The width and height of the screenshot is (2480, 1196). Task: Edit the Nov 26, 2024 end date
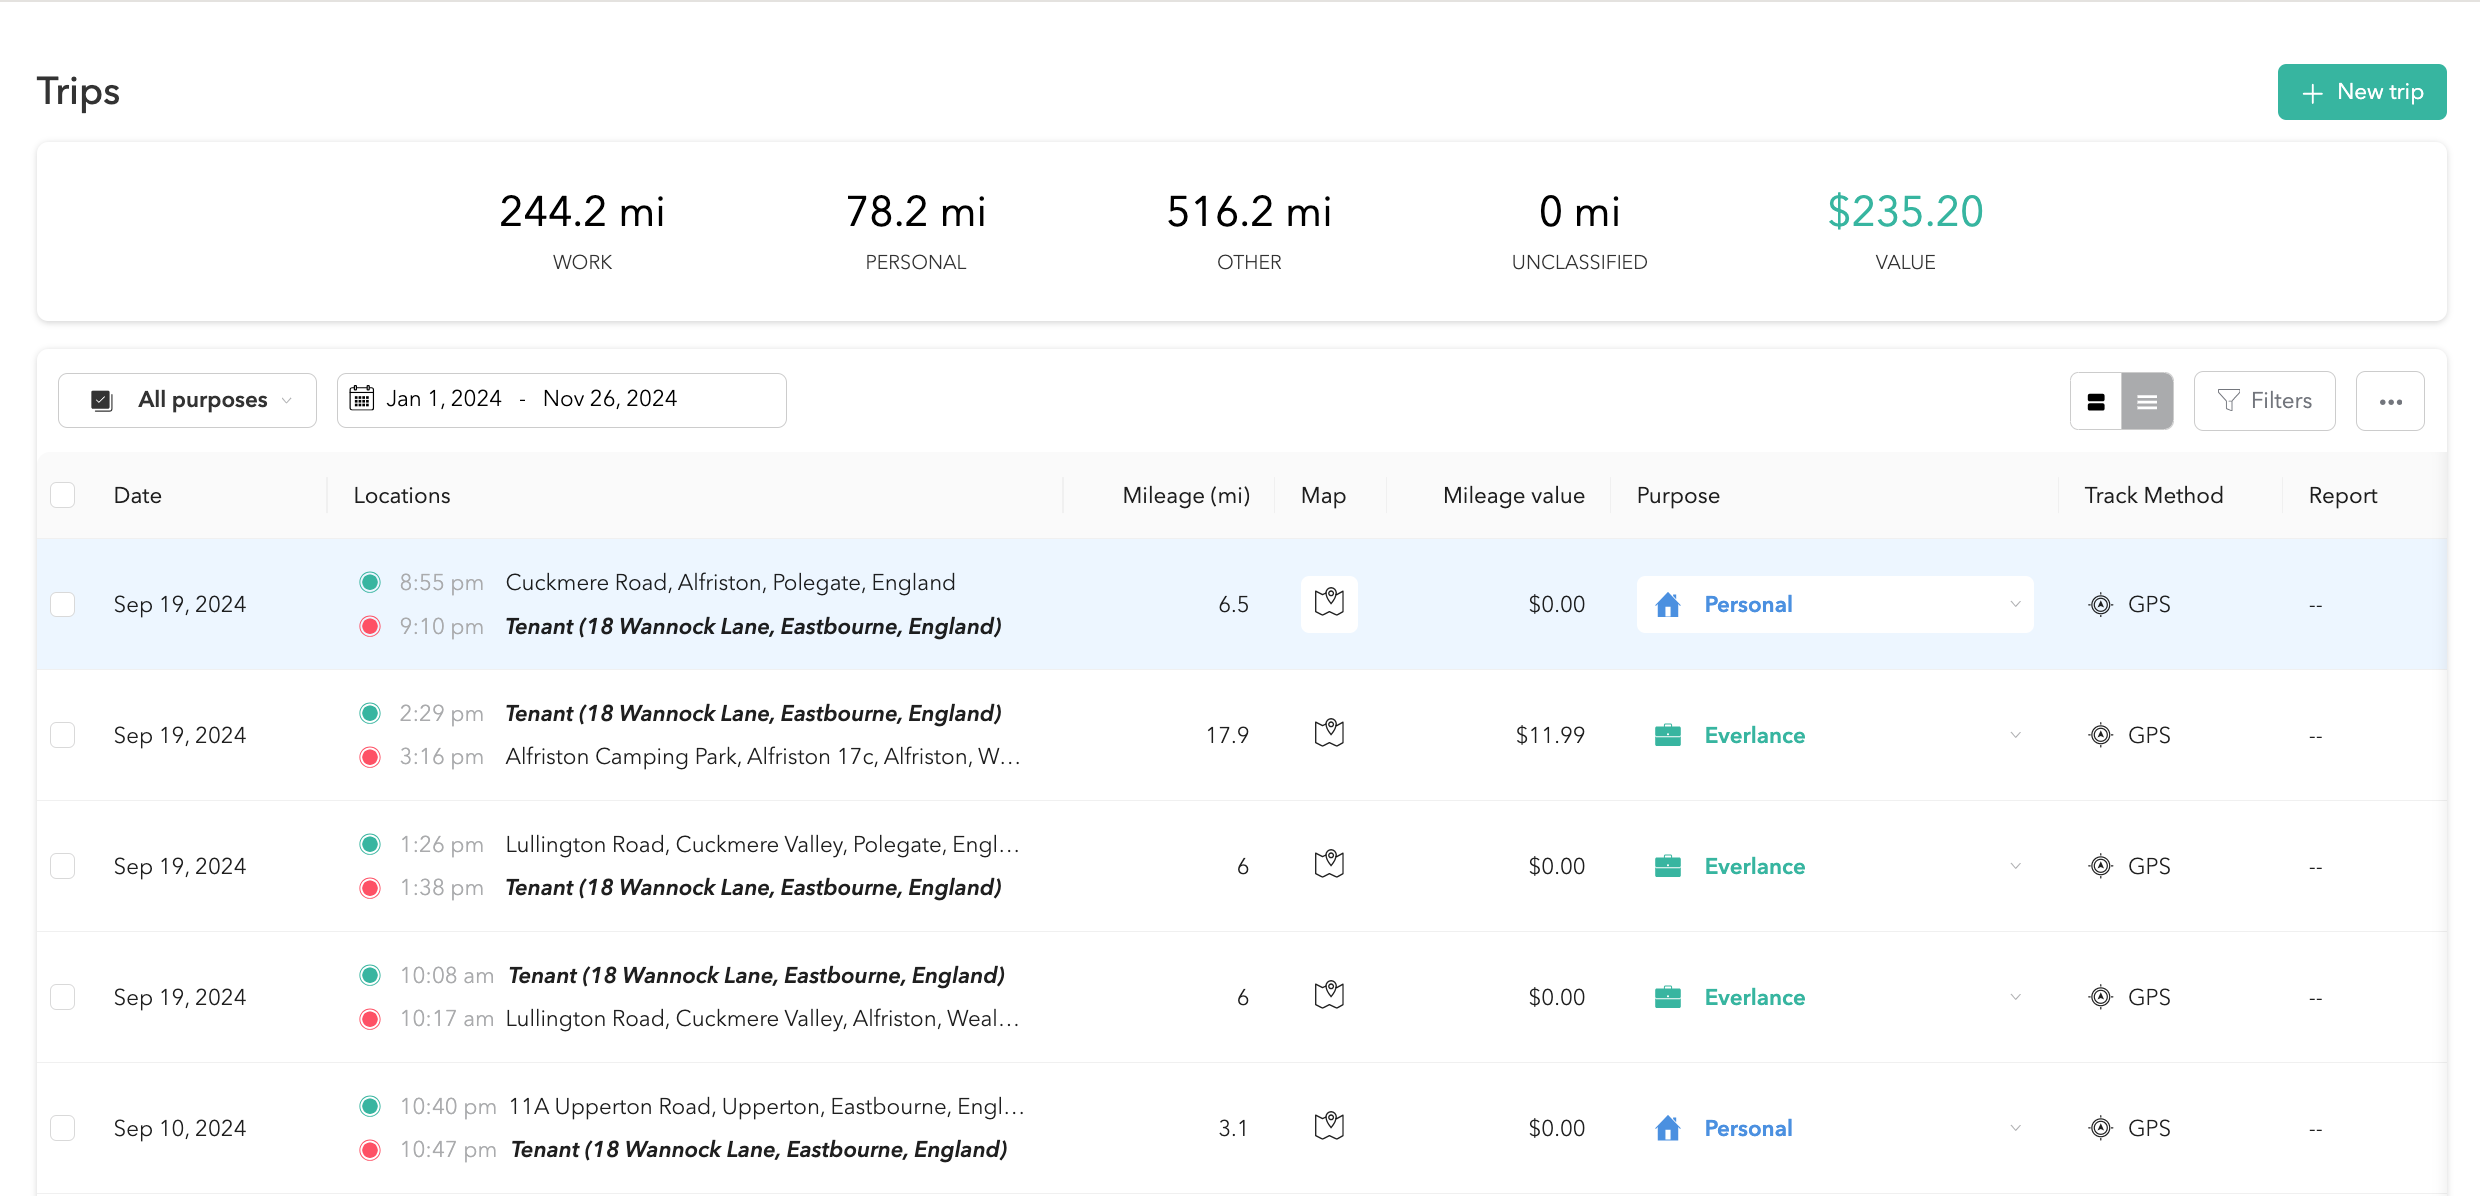(x=610, y=399)
